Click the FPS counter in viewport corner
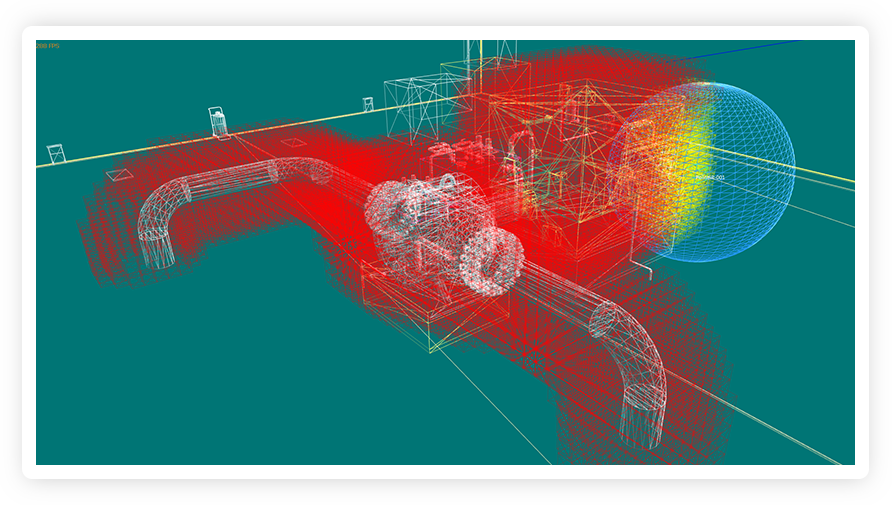This screenshot has height=505, width=892. click(47, 46)
